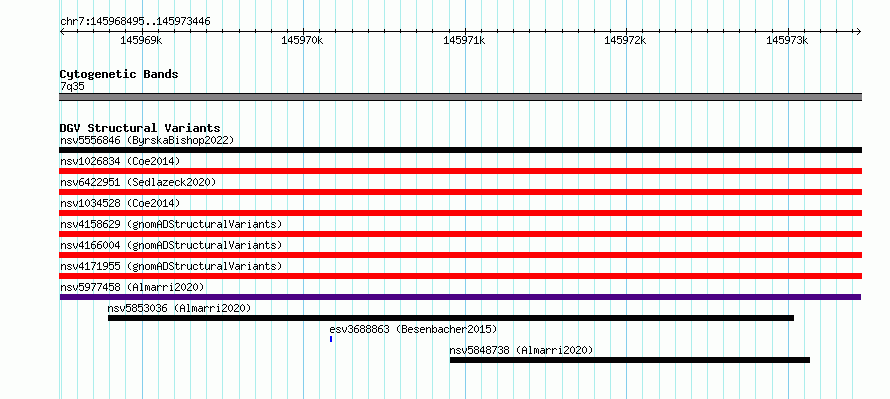Click the black nsv5556846 variant bar
Image resolution: width=890 pixels, height=399 pixels.
point(460,150)
